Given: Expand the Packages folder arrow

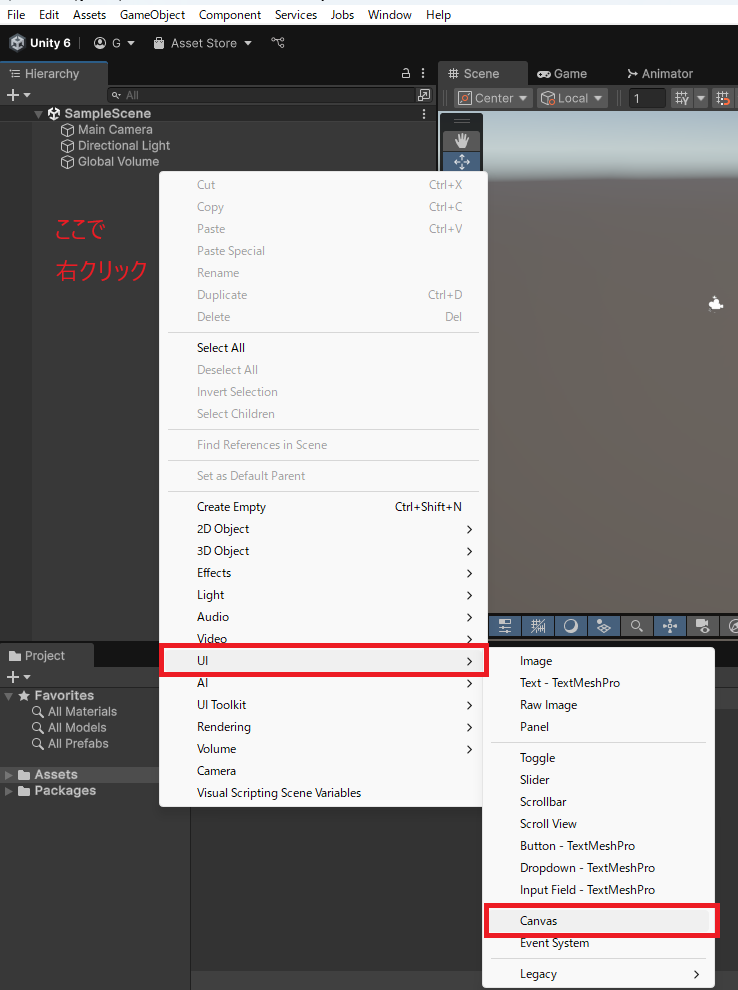Looking at the screenshot, I should click(x=9, y=791).
